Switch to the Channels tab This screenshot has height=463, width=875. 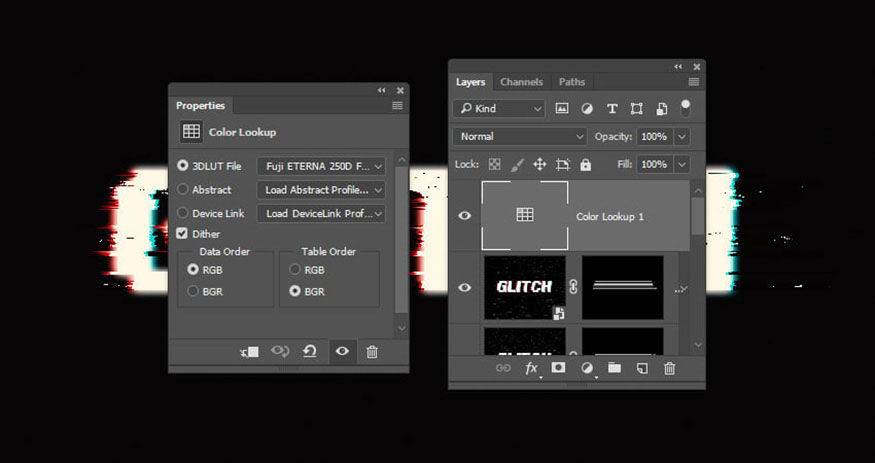[x=521, y=82]
